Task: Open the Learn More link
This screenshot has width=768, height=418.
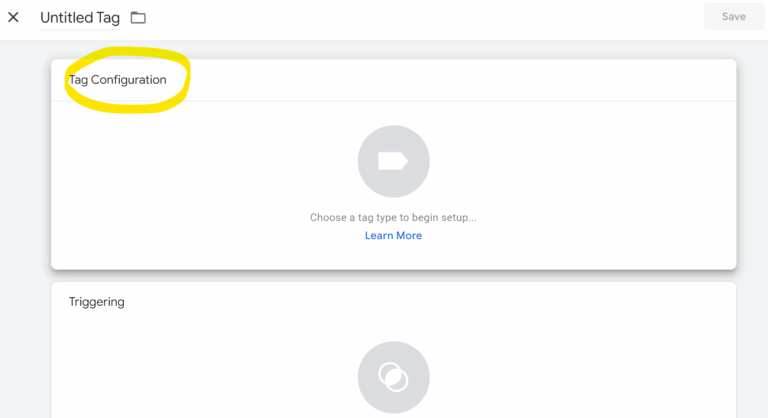Action: click(x=393, y=236)
